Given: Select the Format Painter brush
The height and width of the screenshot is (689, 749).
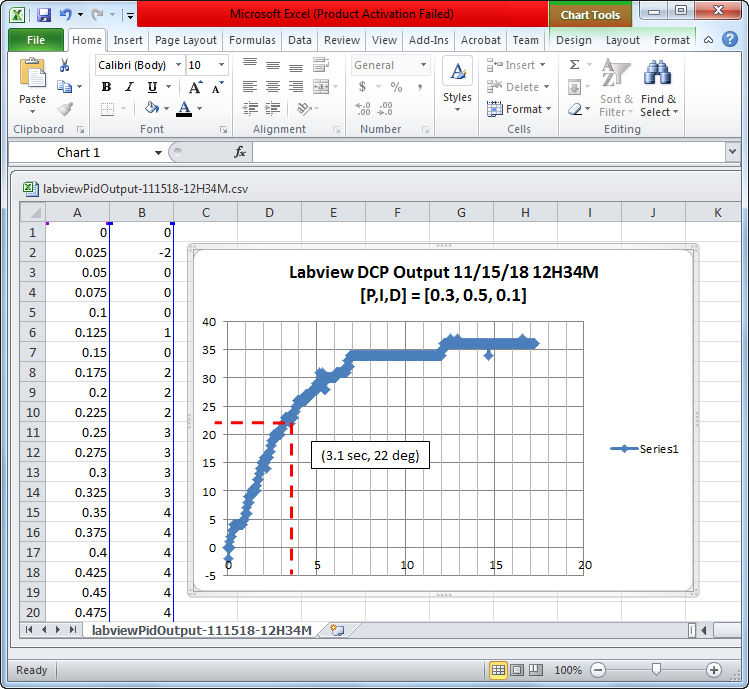Looking at the screenshot, I should click(65, 109).
